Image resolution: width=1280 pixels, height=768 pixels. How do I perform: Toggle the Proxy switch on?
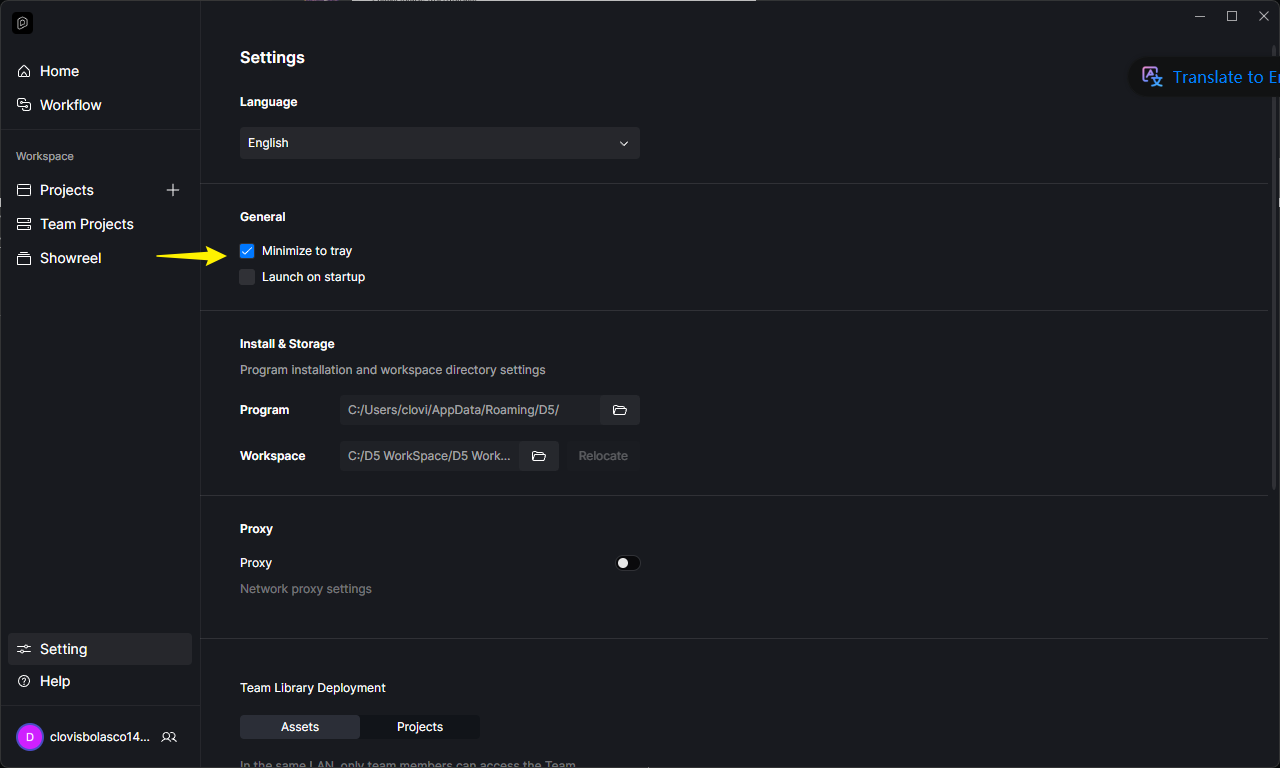[x=627, y=563]
